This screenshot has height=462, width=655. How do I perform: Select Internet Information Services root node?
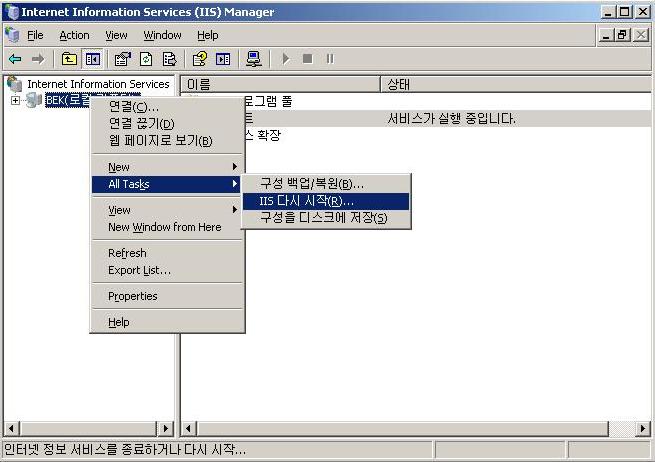(x=98, y=84)
